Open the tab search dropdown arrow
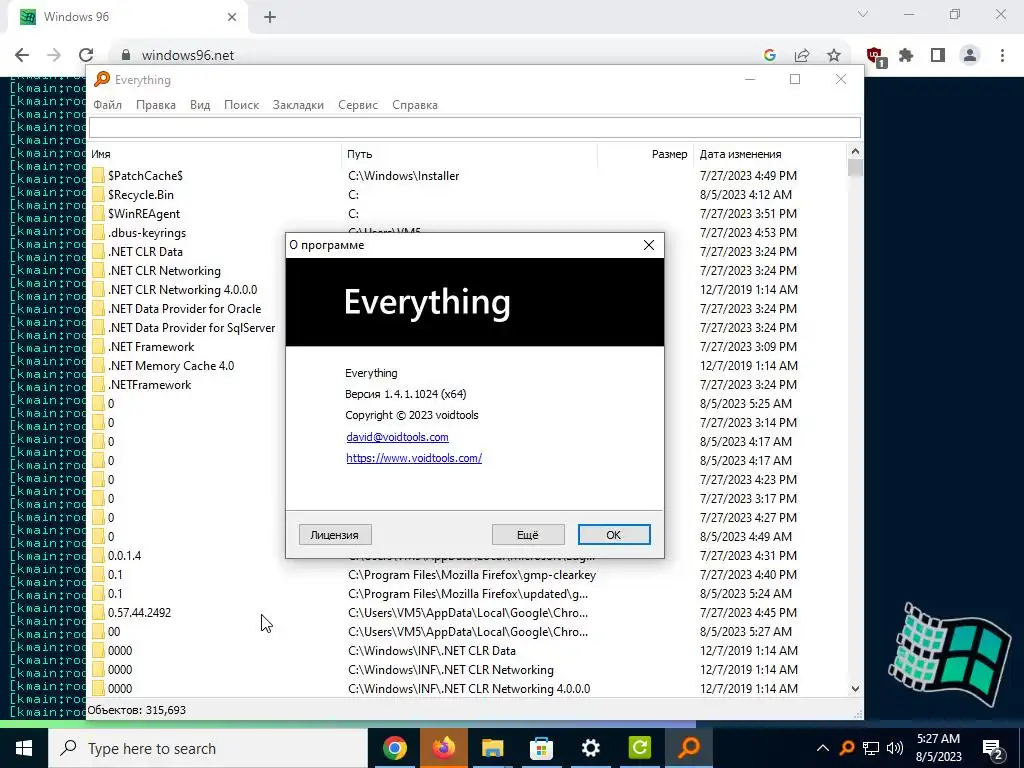1024x768 pixels. tap(863, 14)
